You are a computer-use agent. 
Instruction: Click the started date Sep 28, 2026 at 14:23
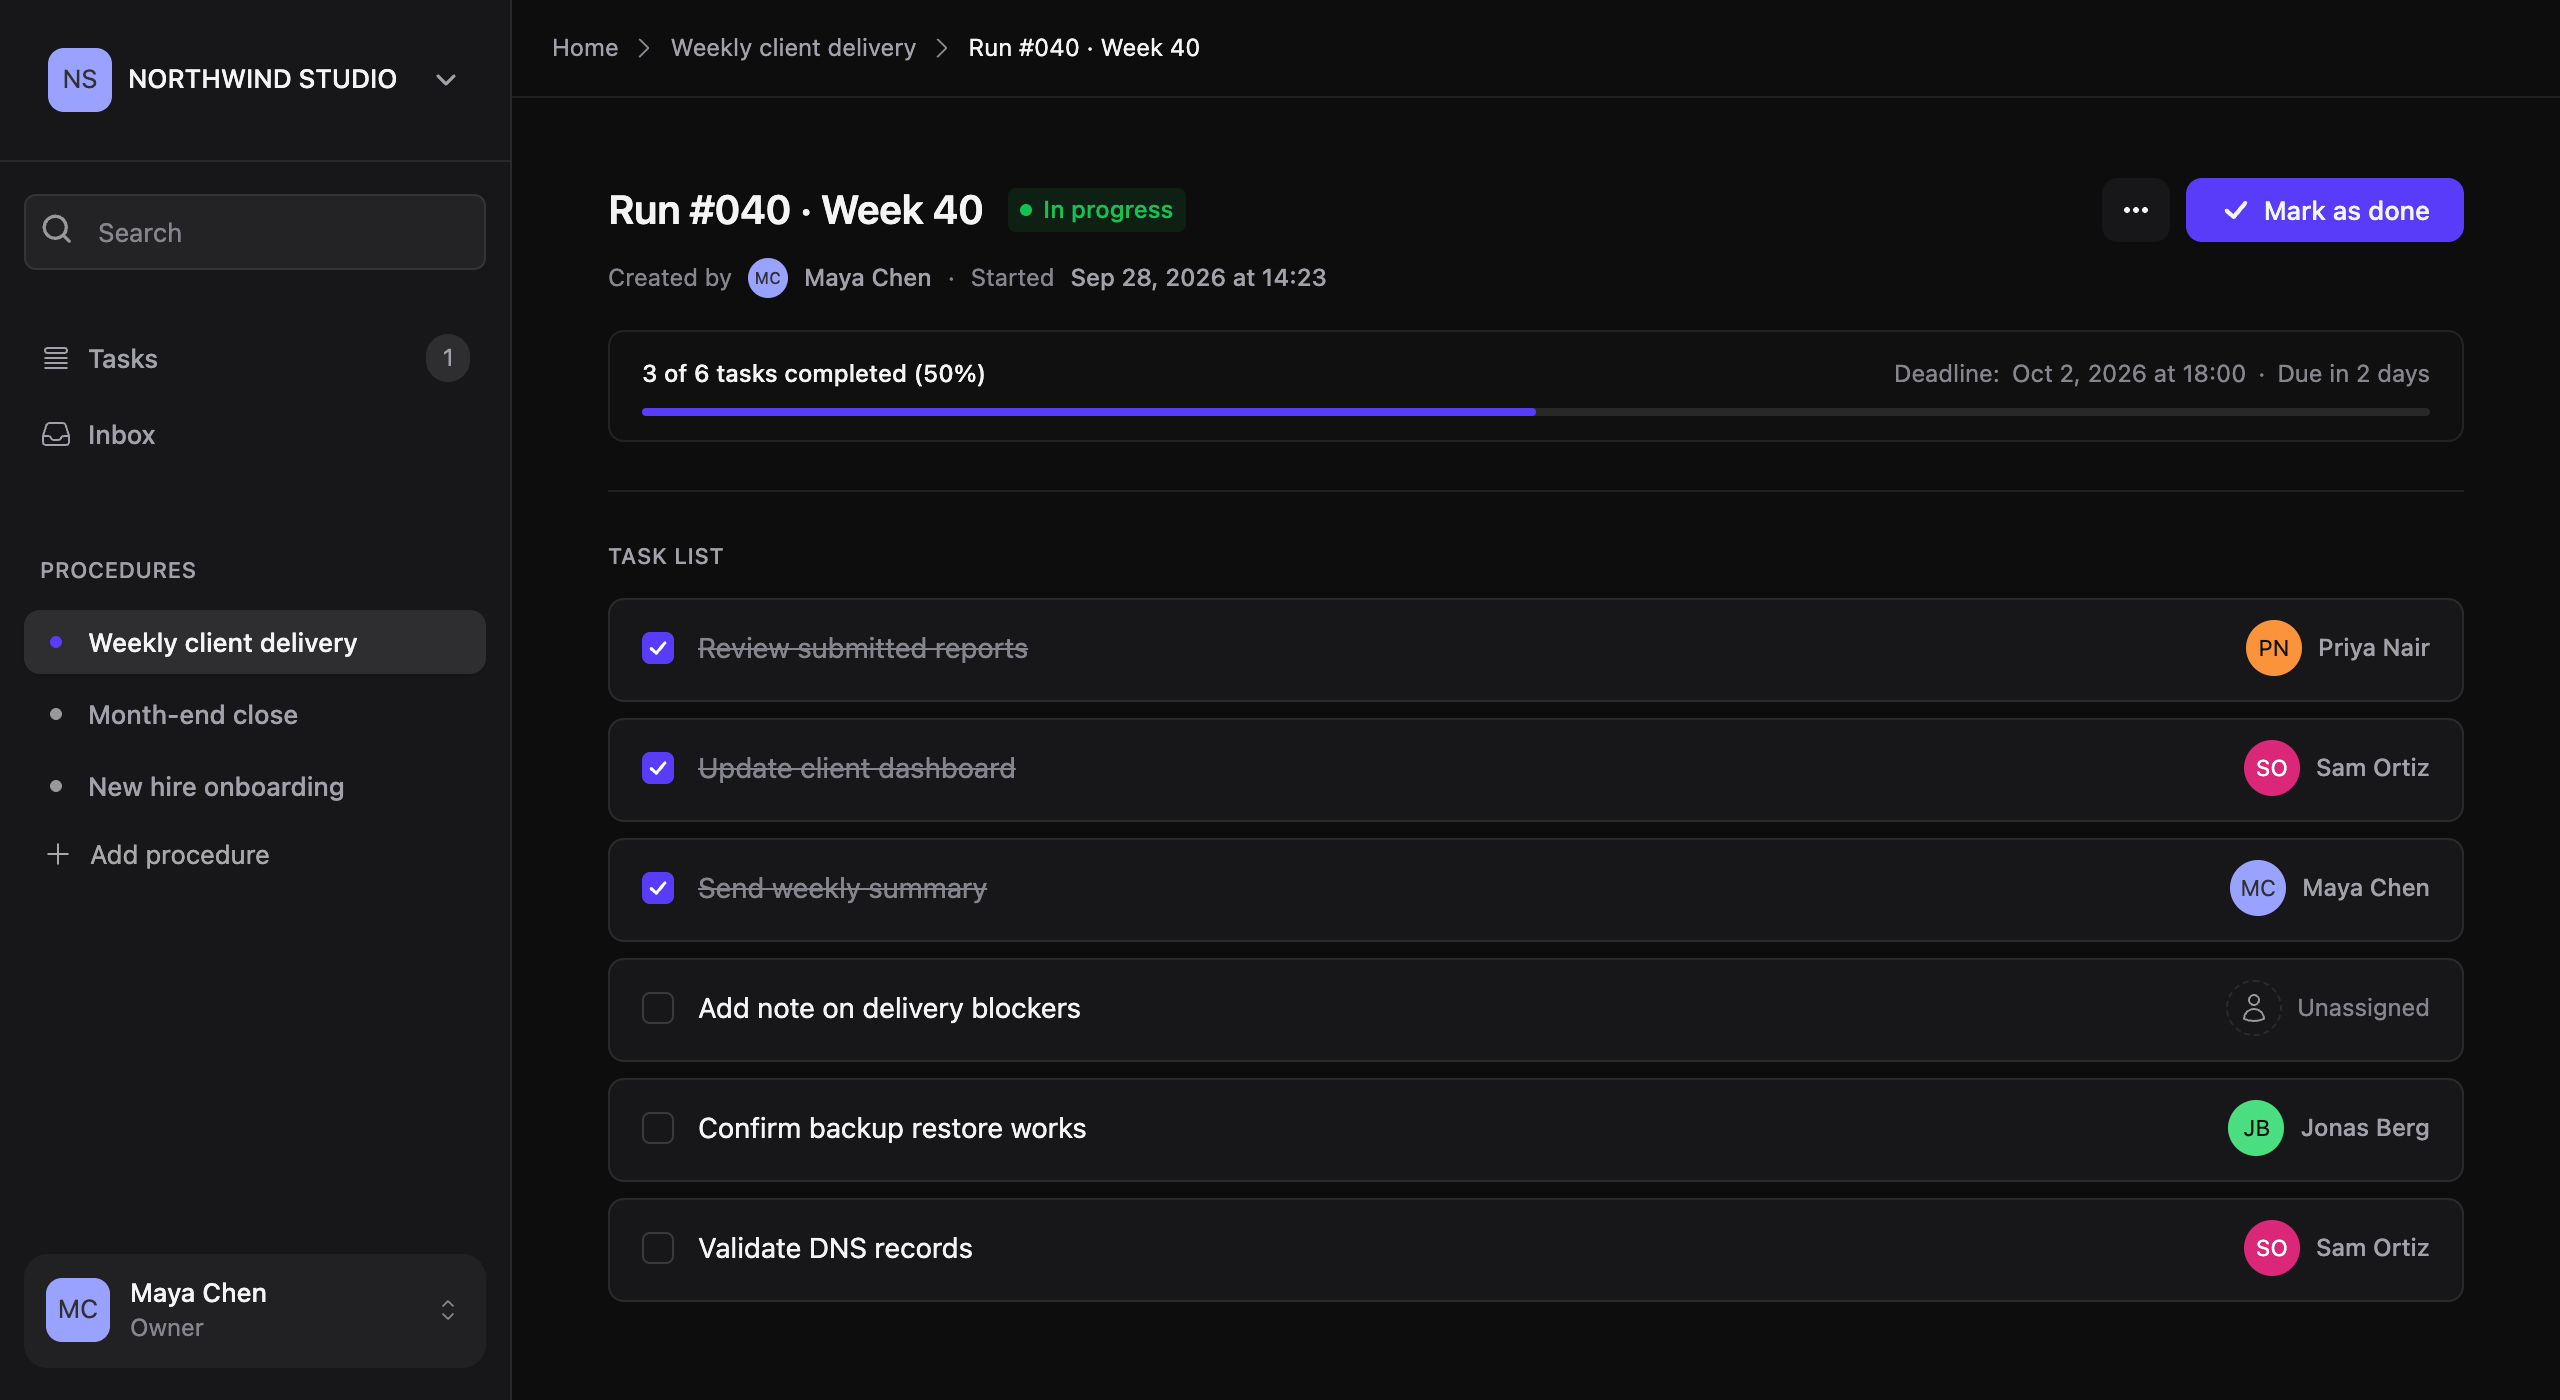tap(1198, 277)
